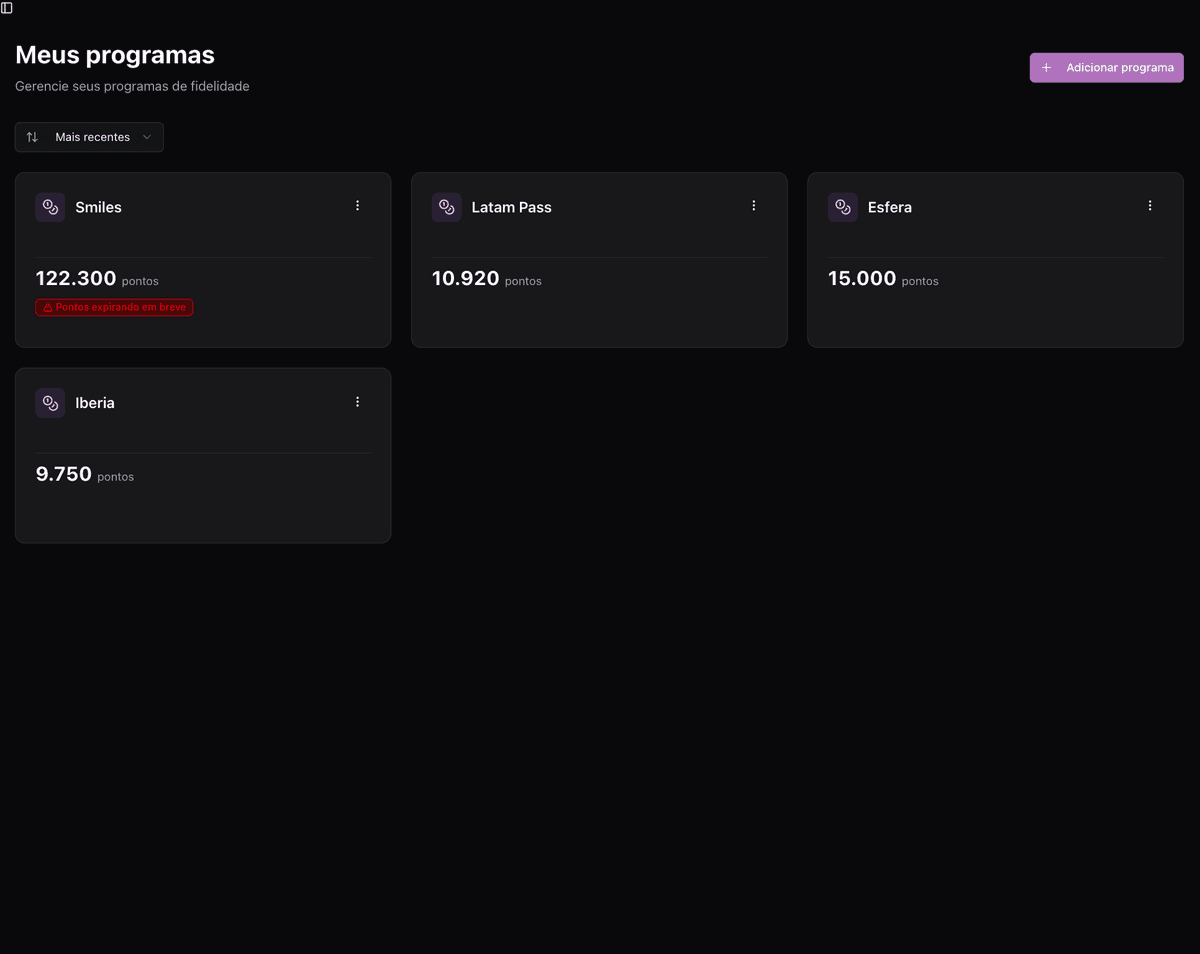Click the Pontos expirando em breve badge
The height and width of the screenshot is (954, 1200).
pos(114,308)
